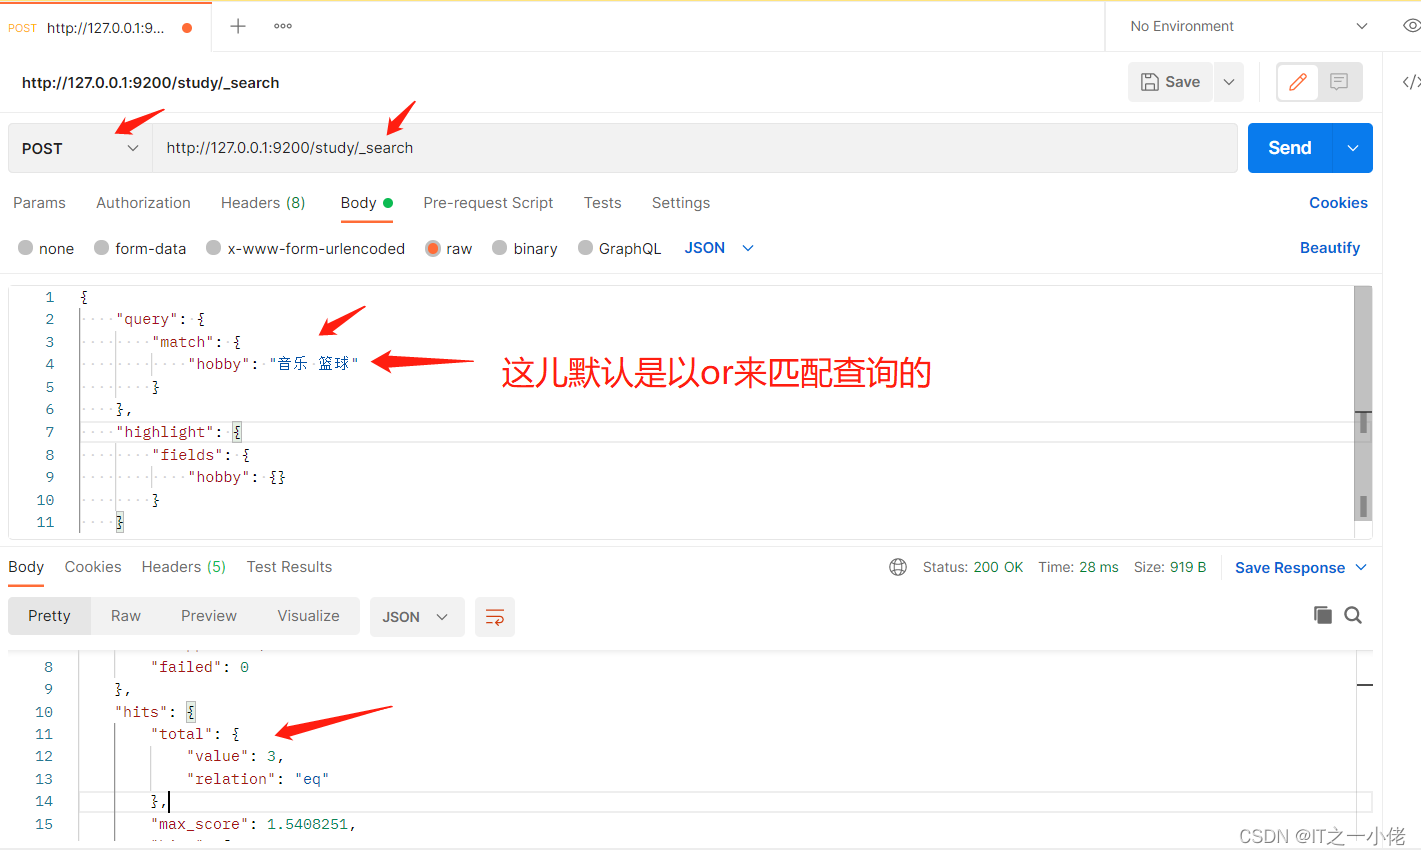
Task: Open the Headers (8) request tab
Action: [263, 203]
